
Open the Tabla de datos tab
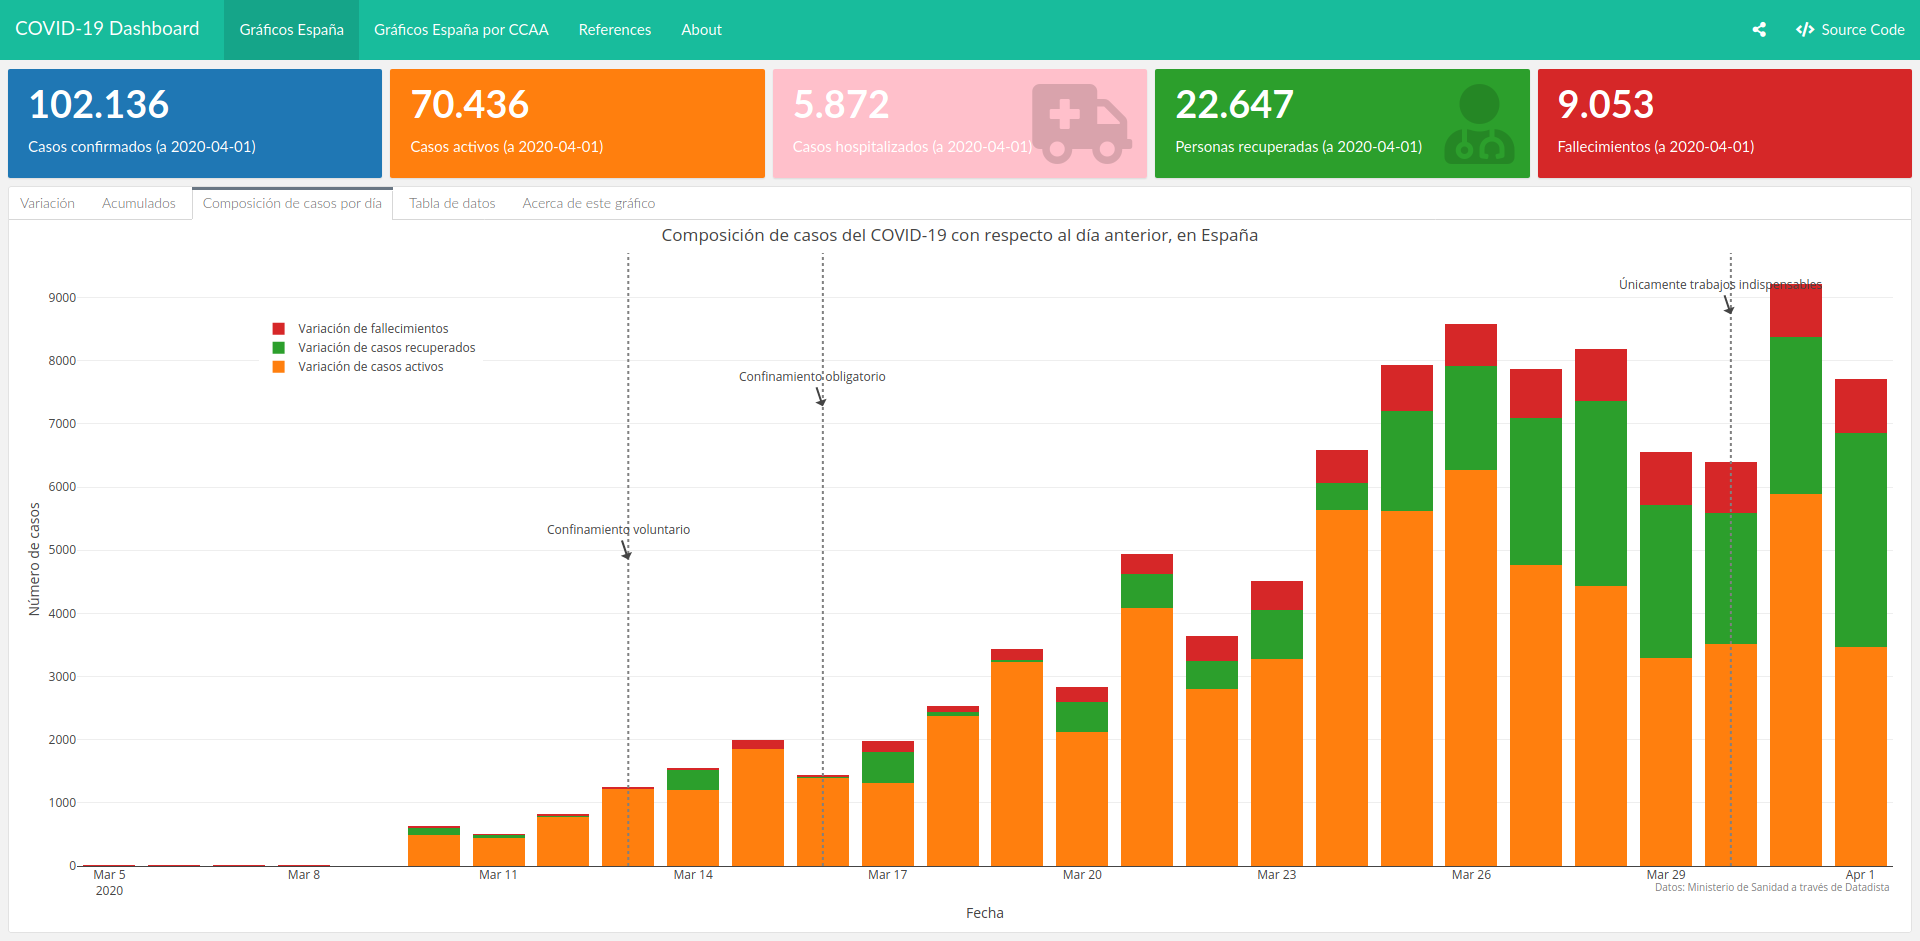(452, 203)
